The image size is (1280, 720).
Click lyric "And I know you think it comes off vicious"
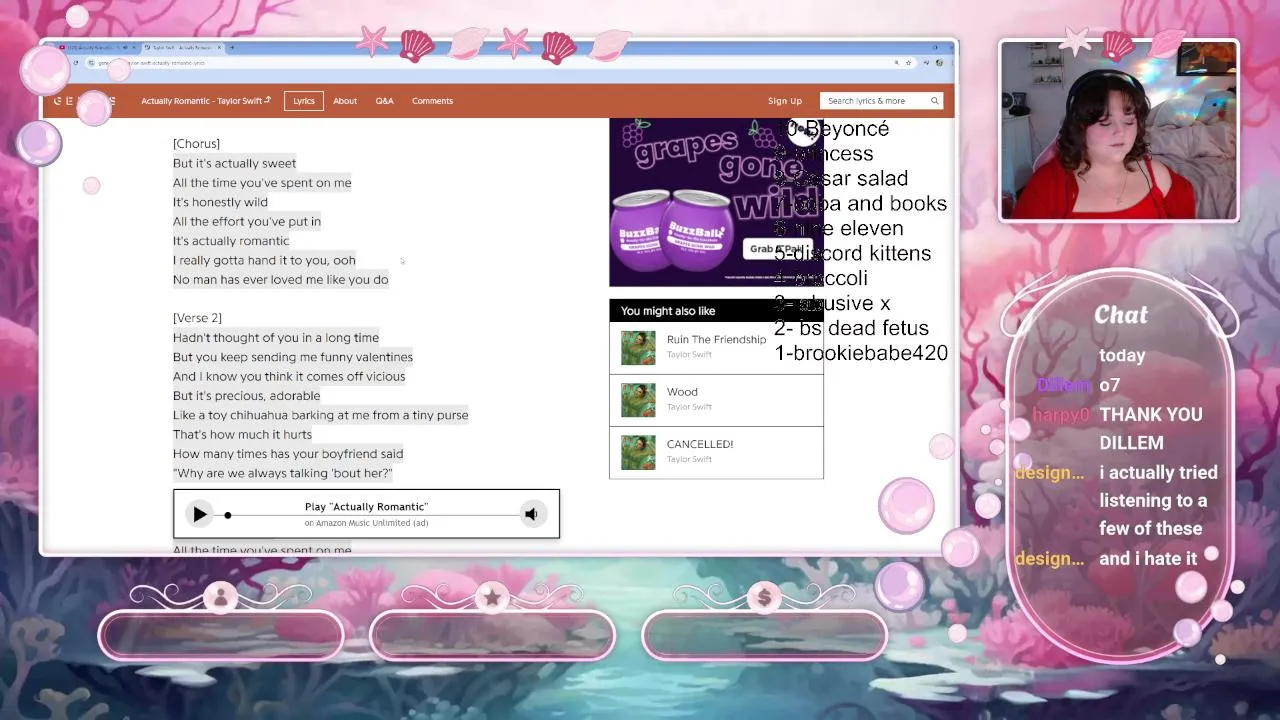click(289, 377)
